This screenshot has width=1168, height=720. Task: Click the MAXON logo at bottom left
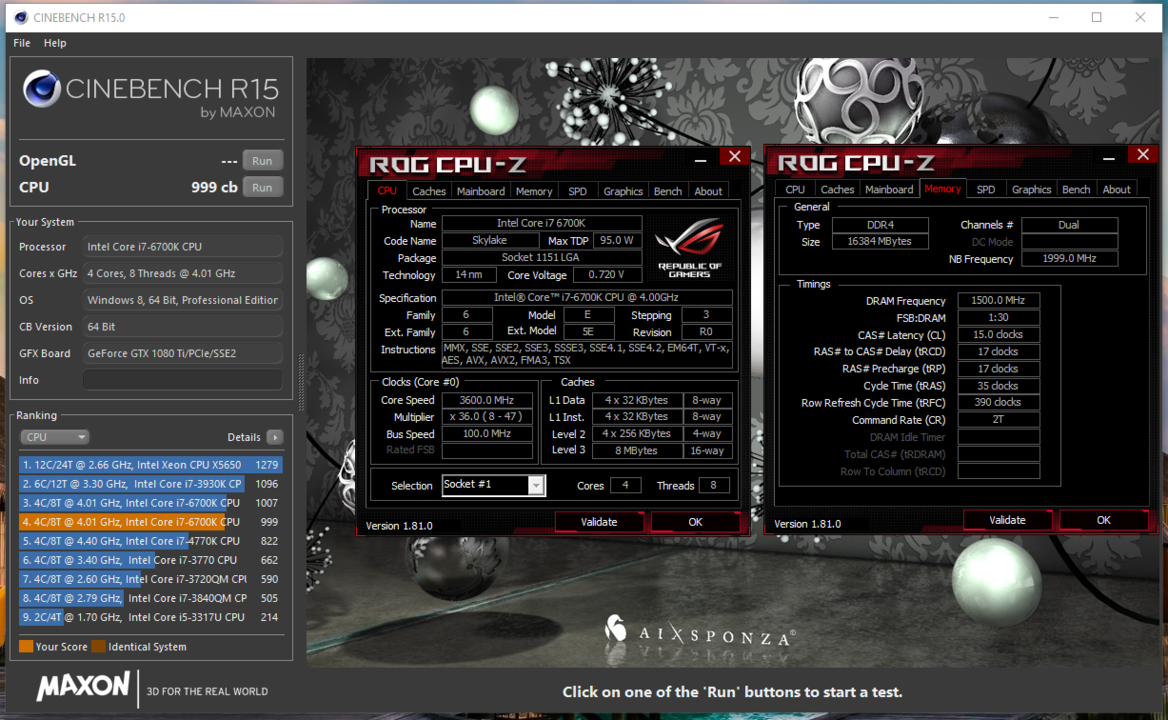click(x=83, y=686)
